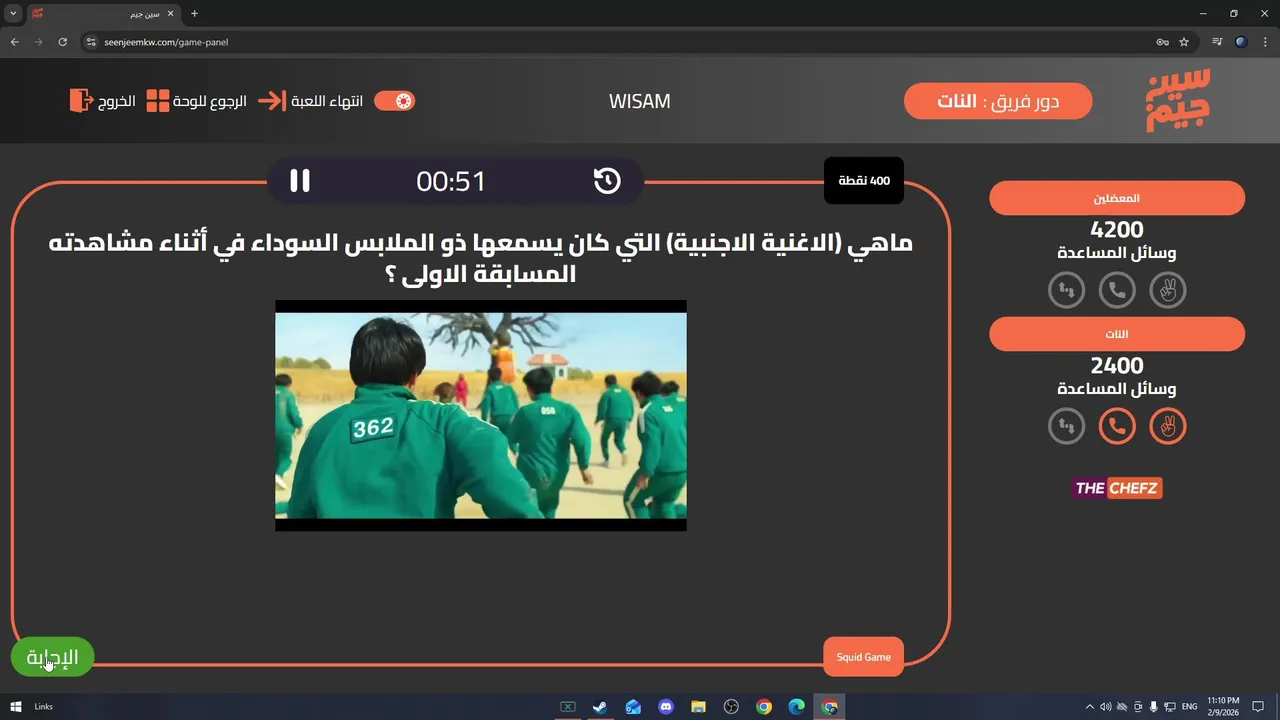This screenshot has width=1280, height=720.
Task: Use المعضلين team's swap lifeline
Action: (x=1066, y=290)
